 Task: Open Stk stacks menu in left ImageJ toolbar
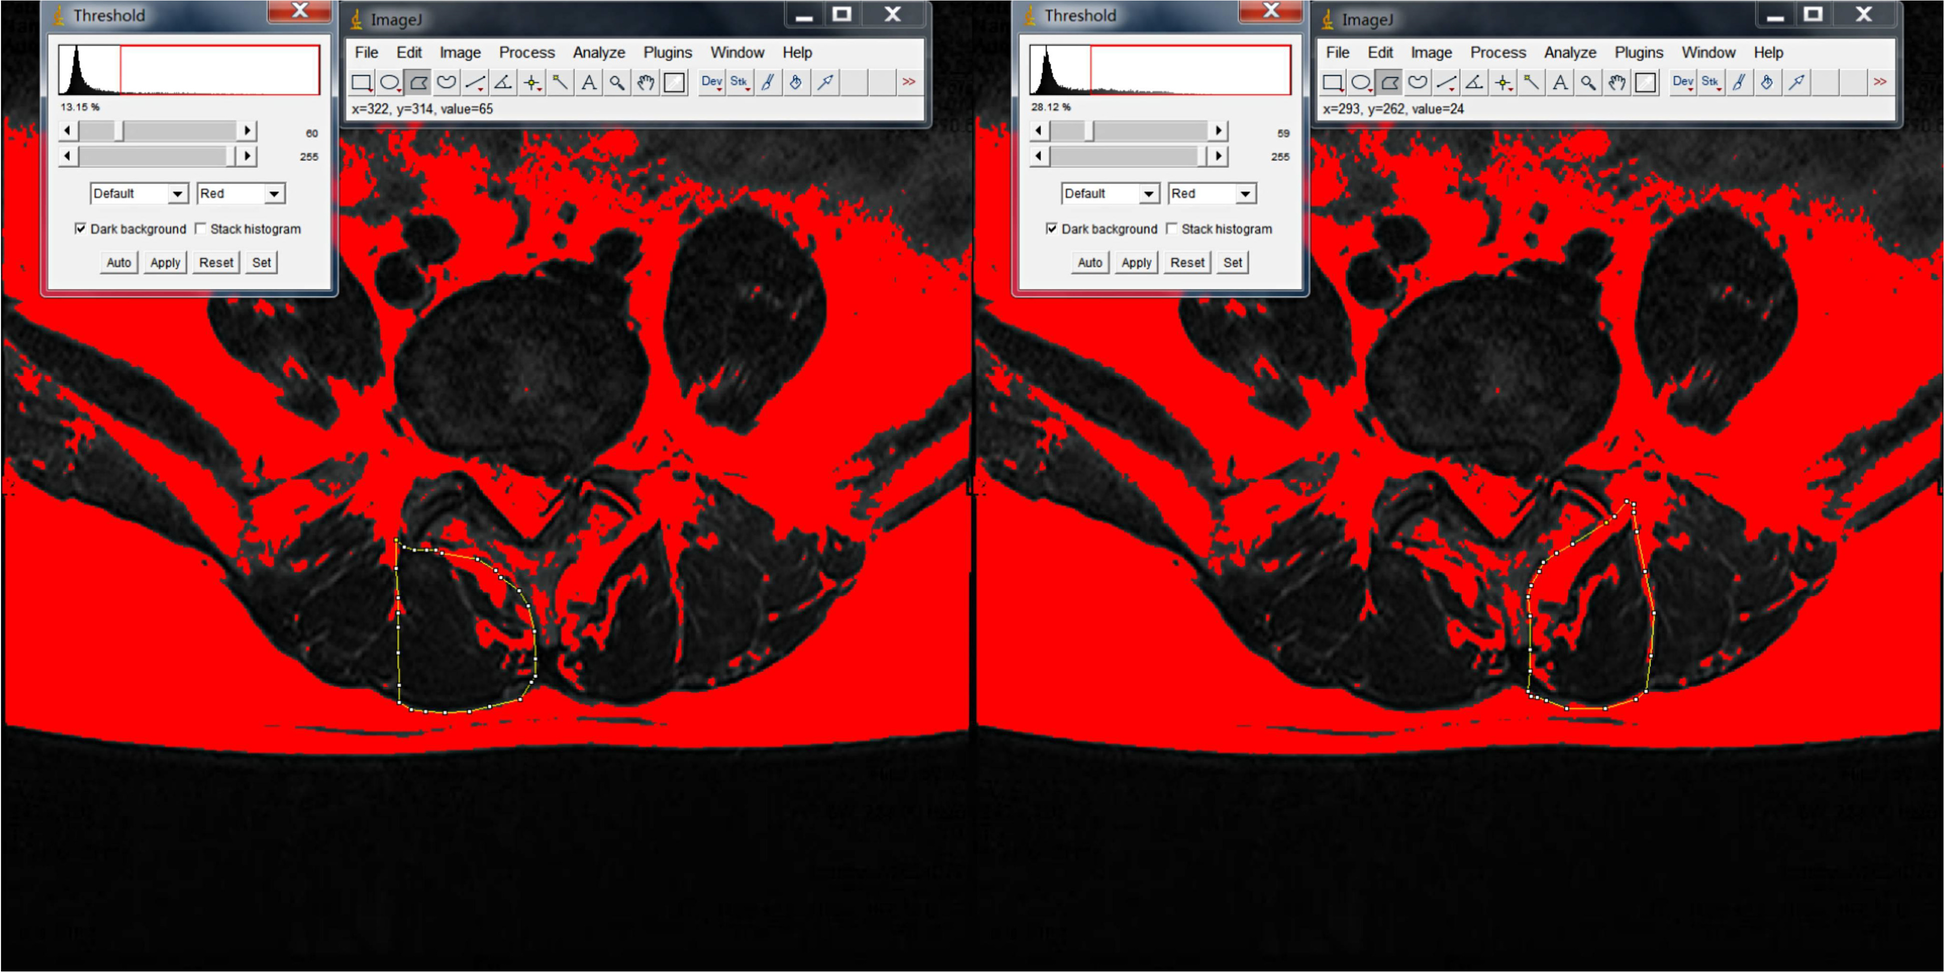tap(740, 83)
